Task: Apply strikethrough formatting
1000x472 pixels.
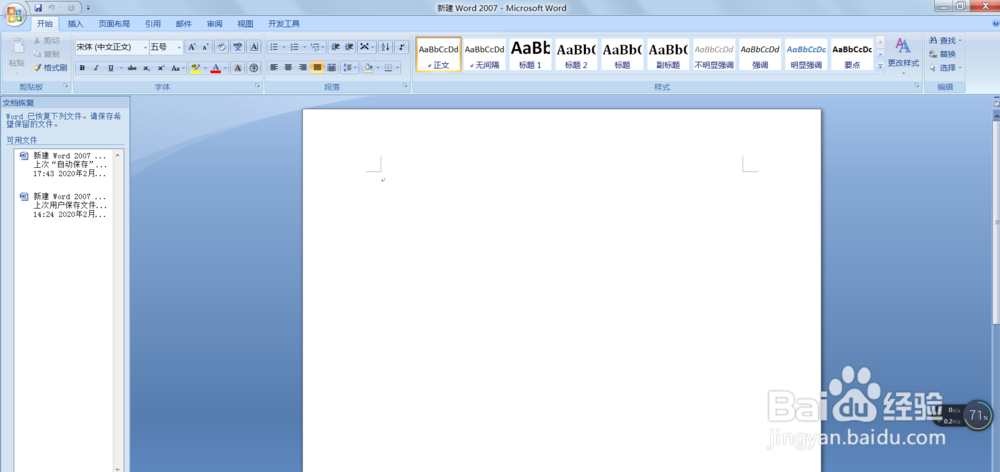Action: pos(132,68)
